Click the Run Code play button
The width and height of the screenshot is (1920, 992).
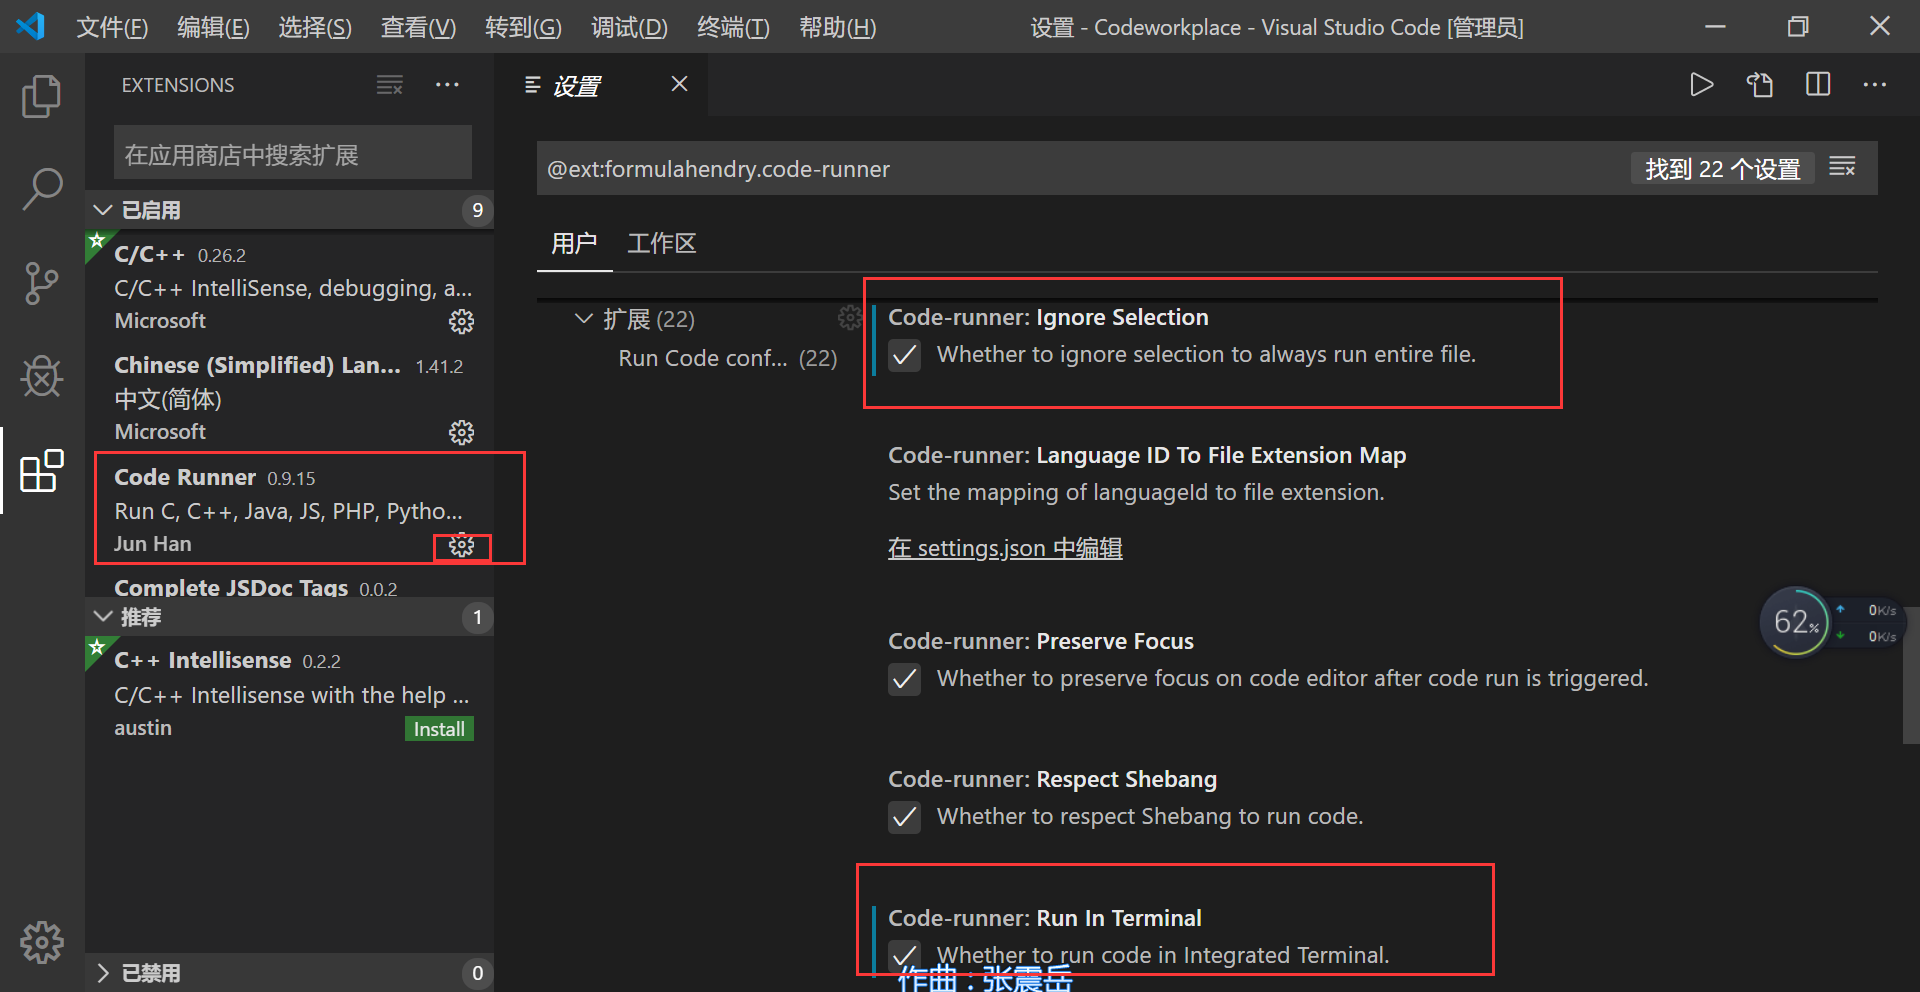(x=1701, y=85)
